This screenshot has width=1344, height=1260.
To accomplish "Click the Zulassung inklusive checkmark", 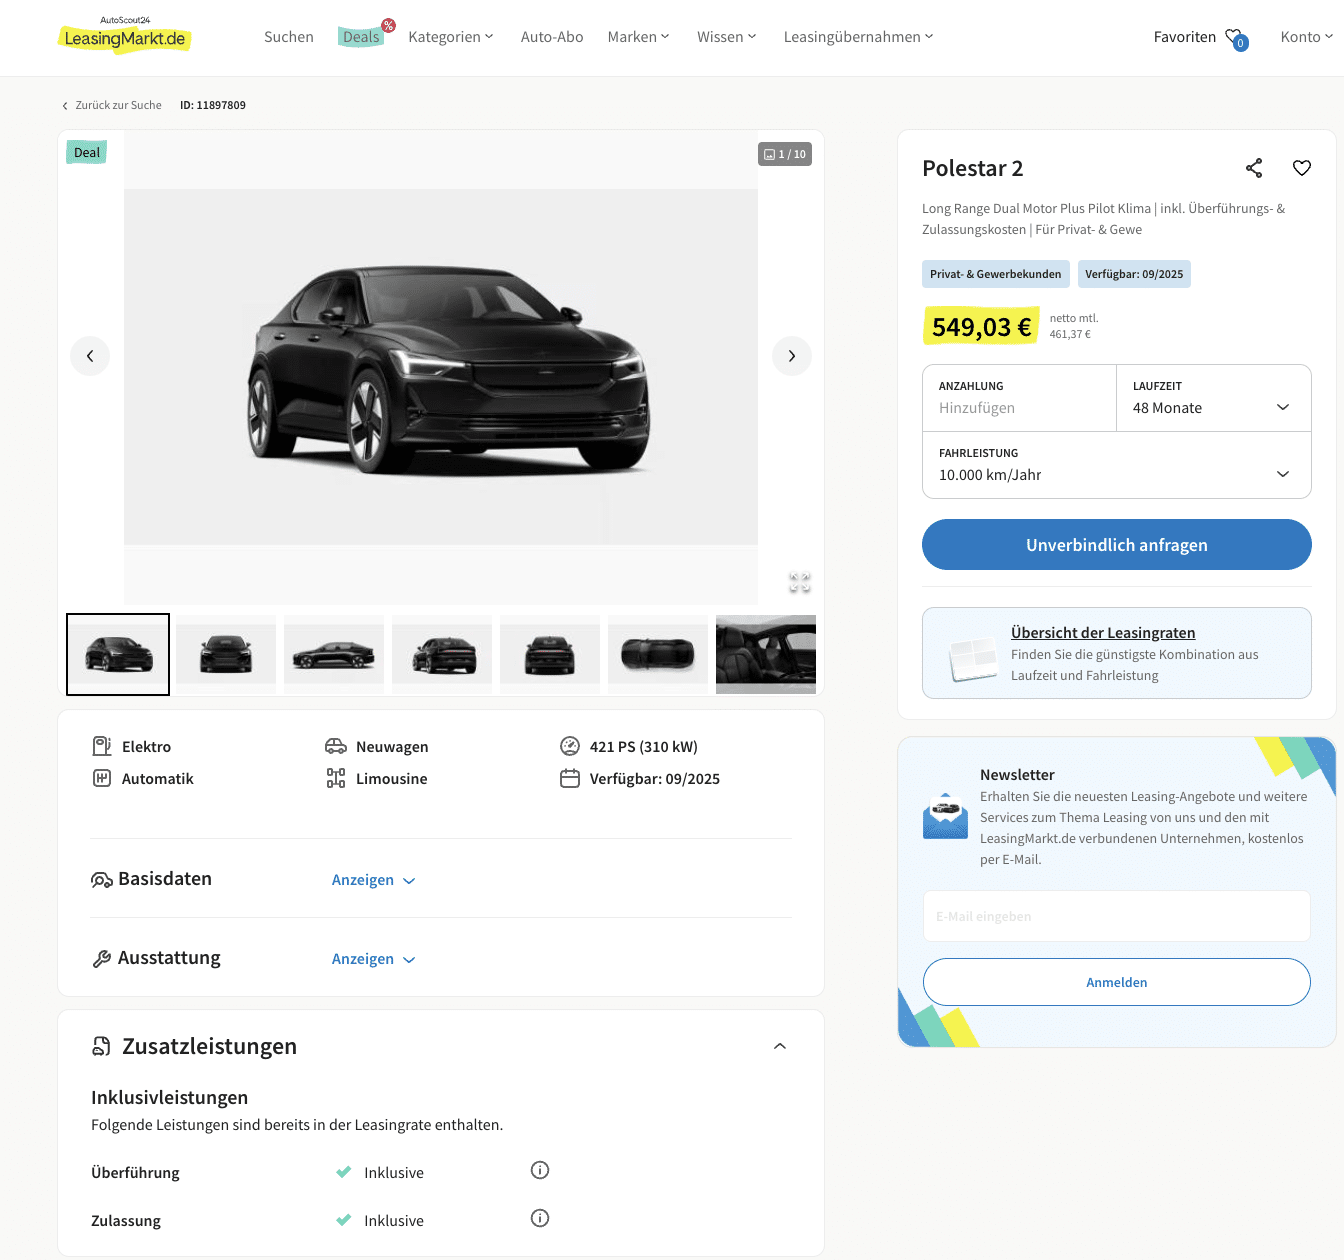I will [344, 1220].
